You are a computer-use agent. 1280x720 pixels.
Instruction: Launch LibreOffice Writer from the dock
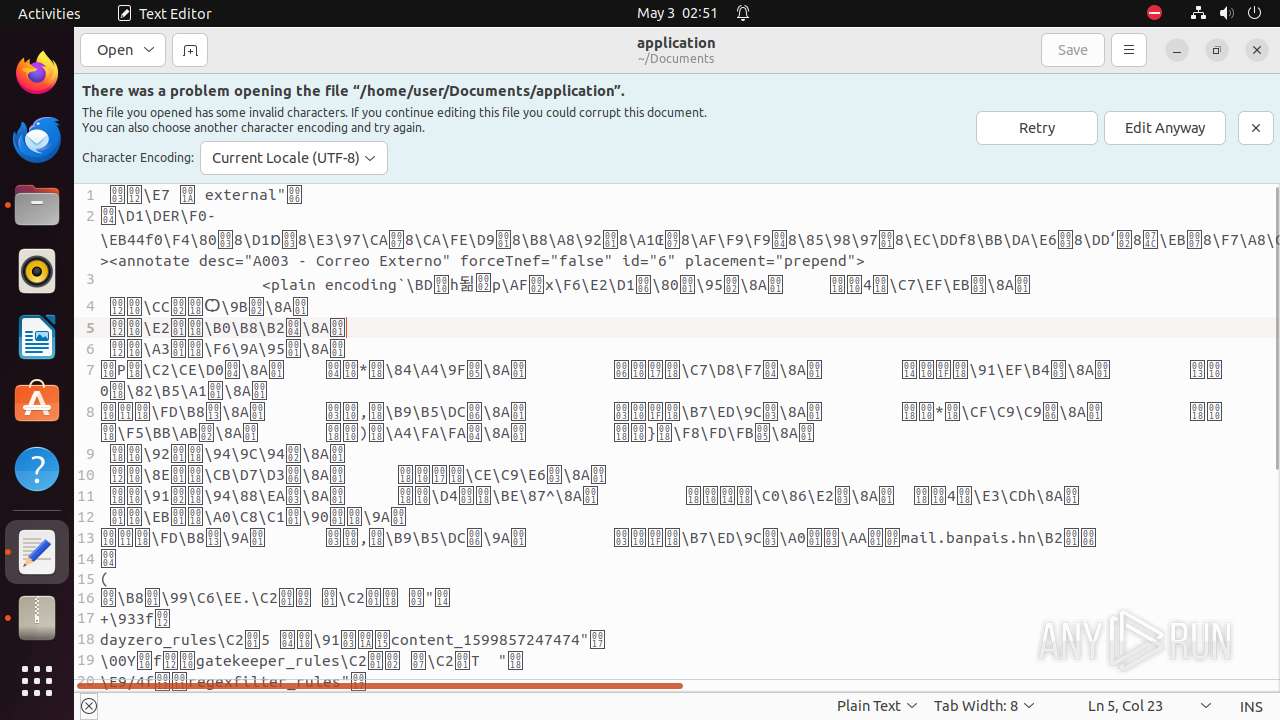pos(37,337)
